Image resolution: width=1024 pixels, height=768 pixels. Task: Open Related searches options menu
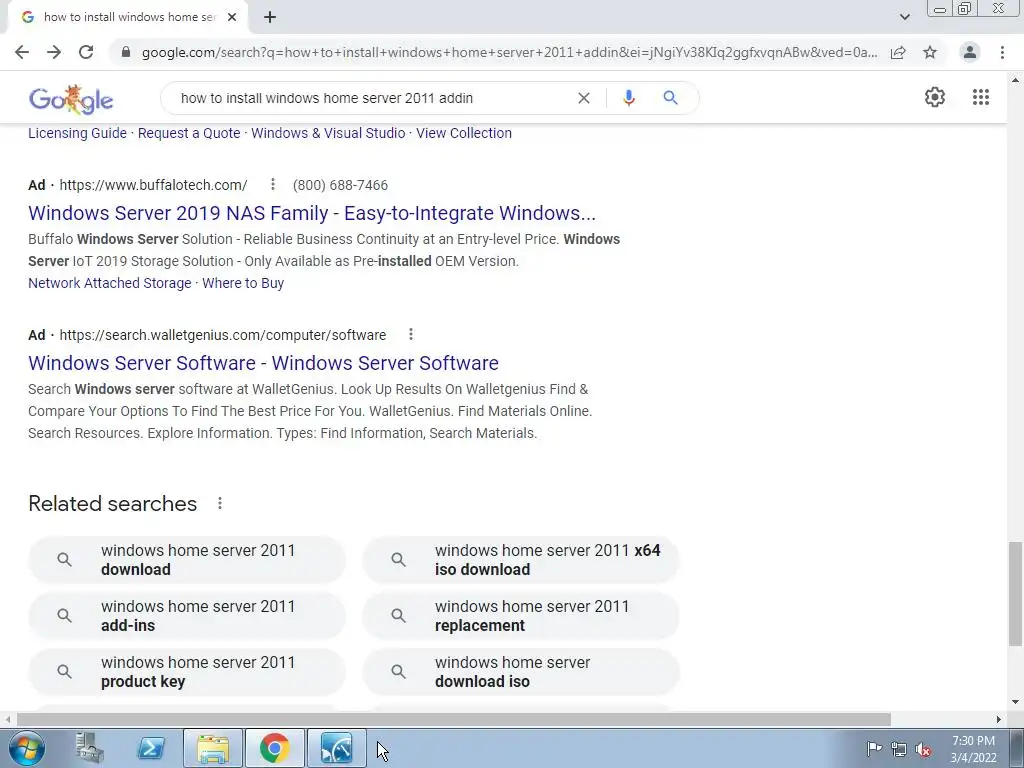tap(220, 504)
